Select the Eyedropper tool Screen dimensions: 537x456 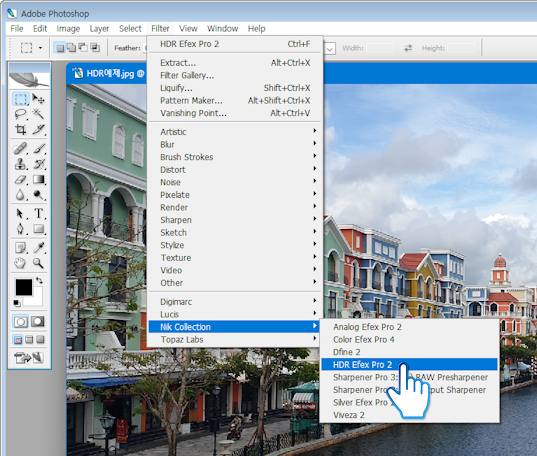tap(38, 247)
